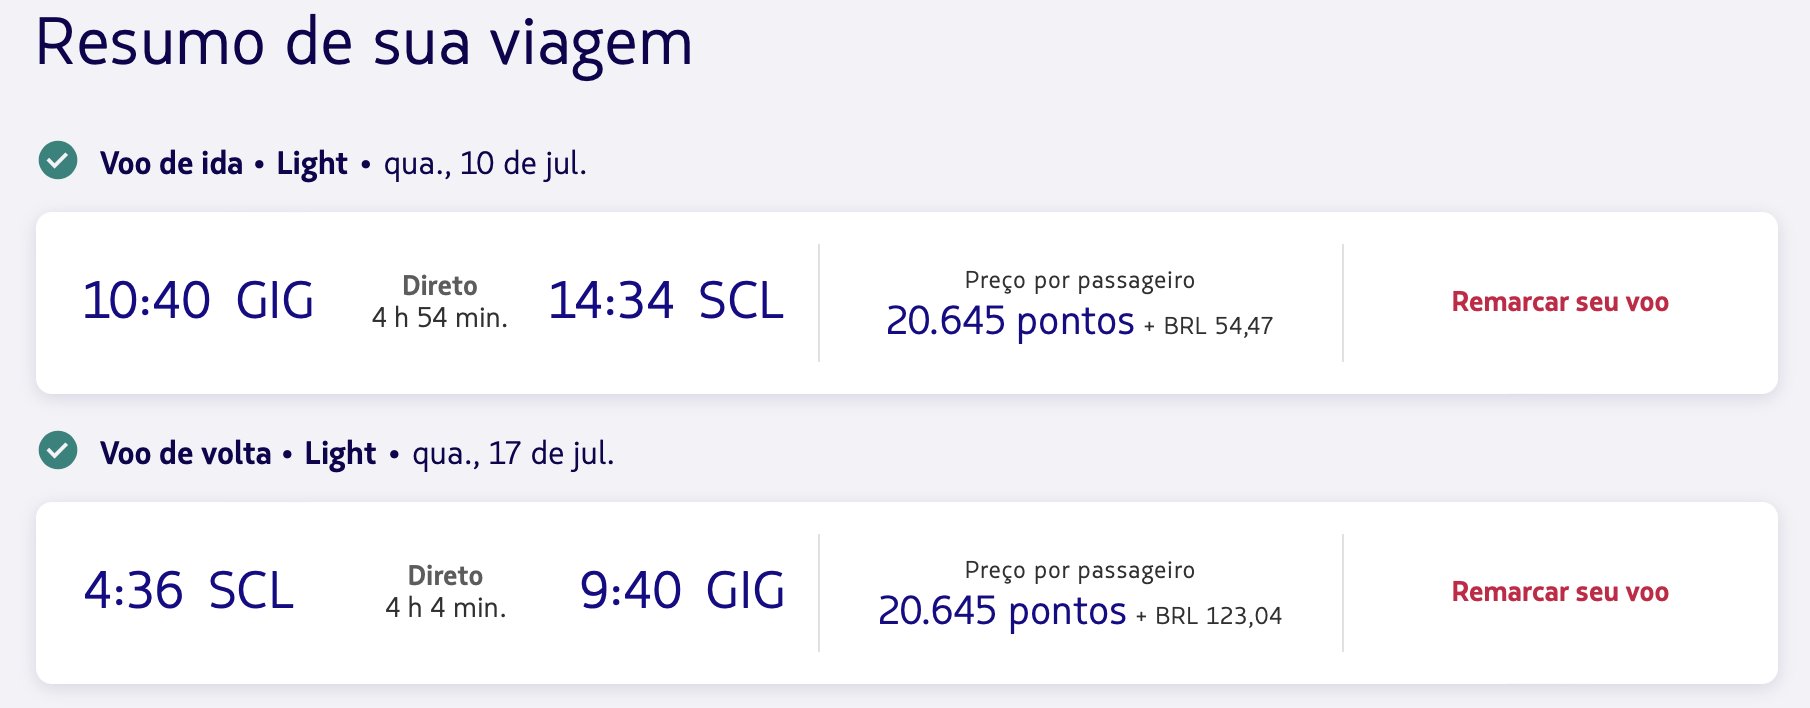Click the BRL 123,04 fee amount

coord(1218,616)
